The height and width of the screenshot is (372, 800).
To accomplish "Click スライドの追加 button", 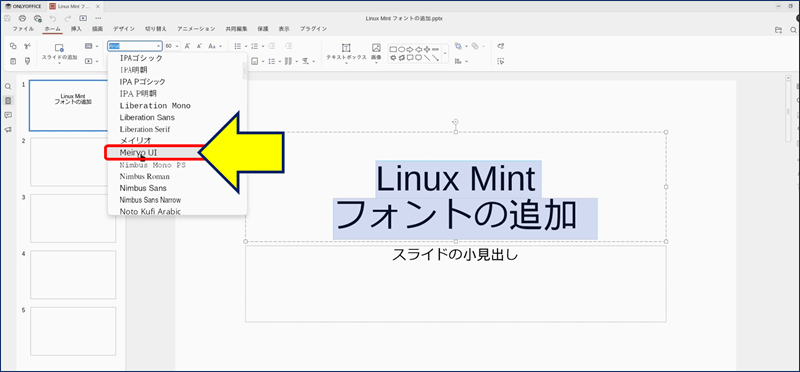I will (59, 53).
